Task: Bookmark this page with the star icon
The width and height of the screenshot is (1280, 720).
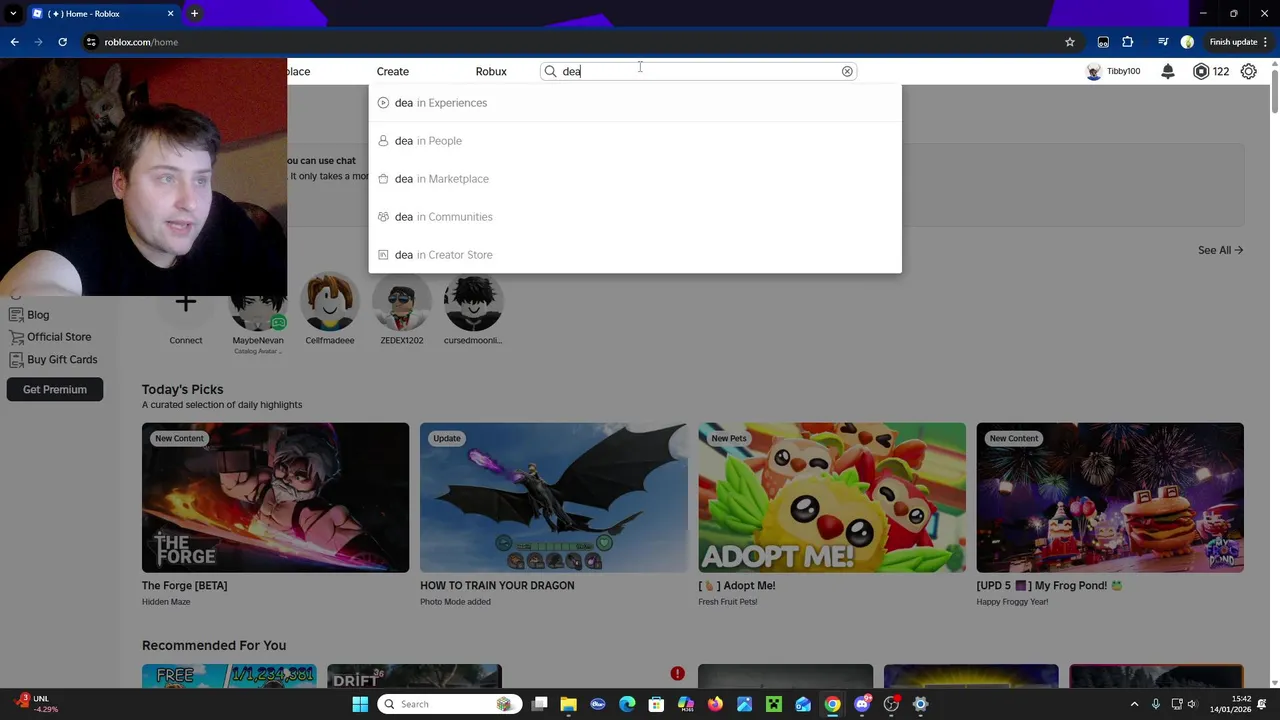Action: click(1070, 42)
